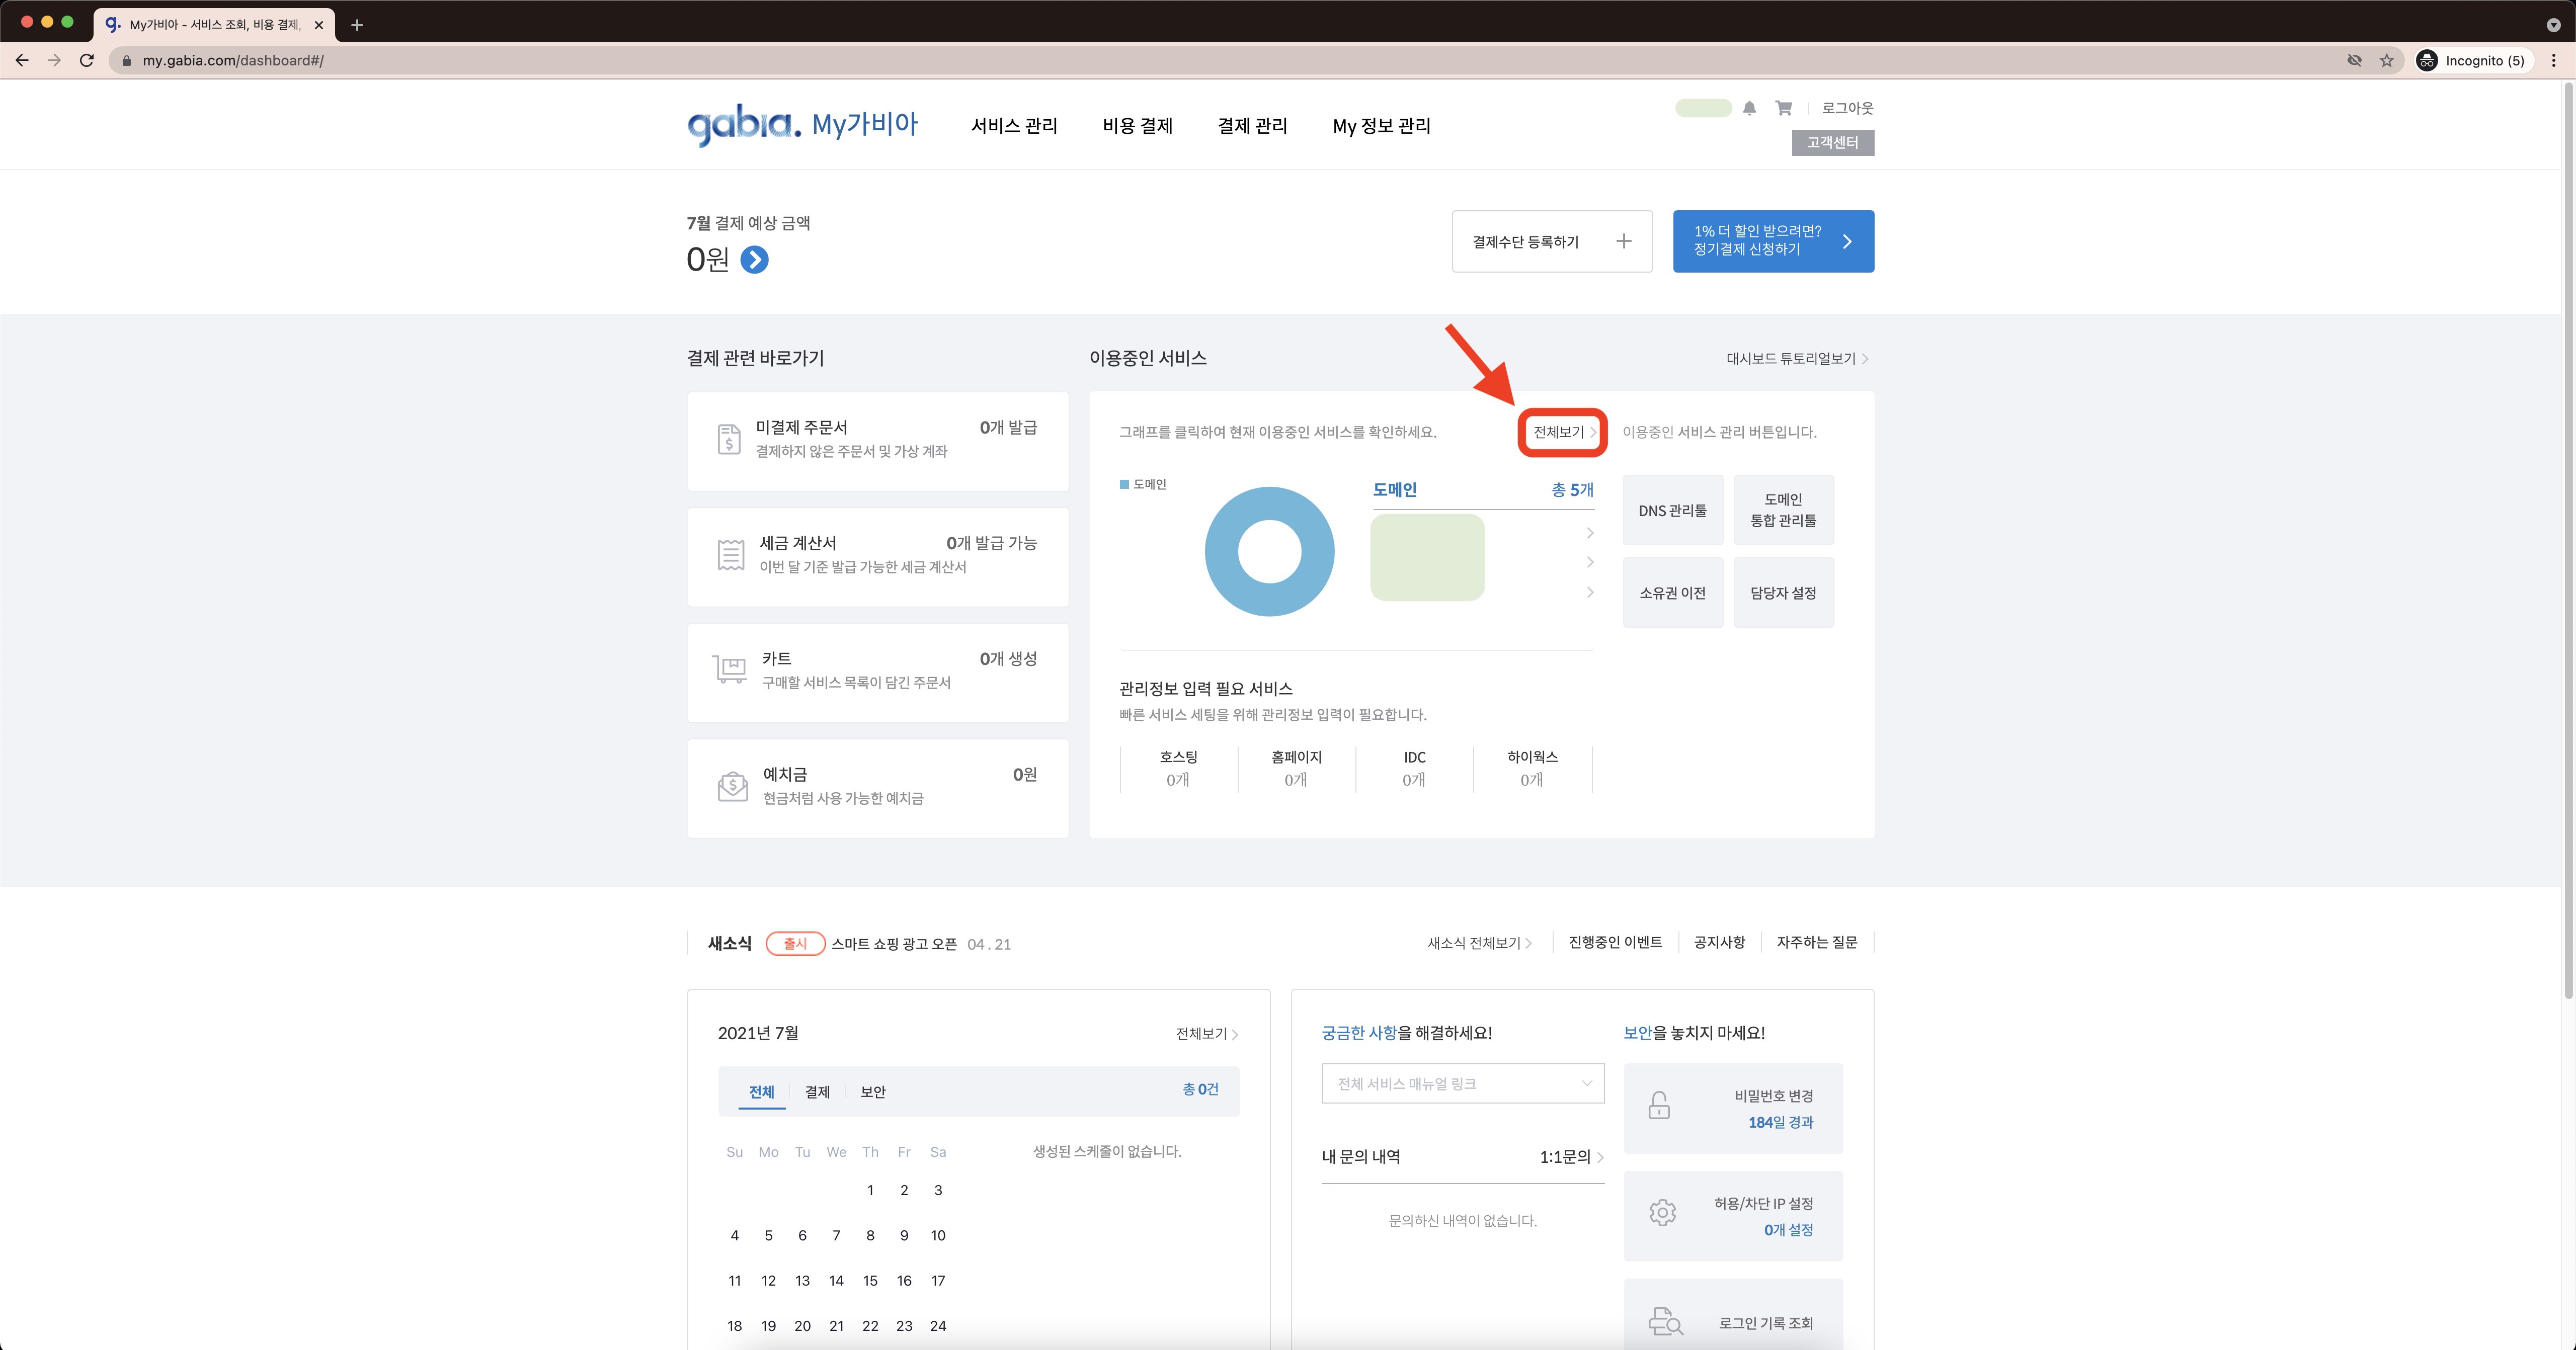The image size is (2576, 1350).
Task: Reload the page with browser refresh icon
Action: pyautogui.click(x=87, y=60)
